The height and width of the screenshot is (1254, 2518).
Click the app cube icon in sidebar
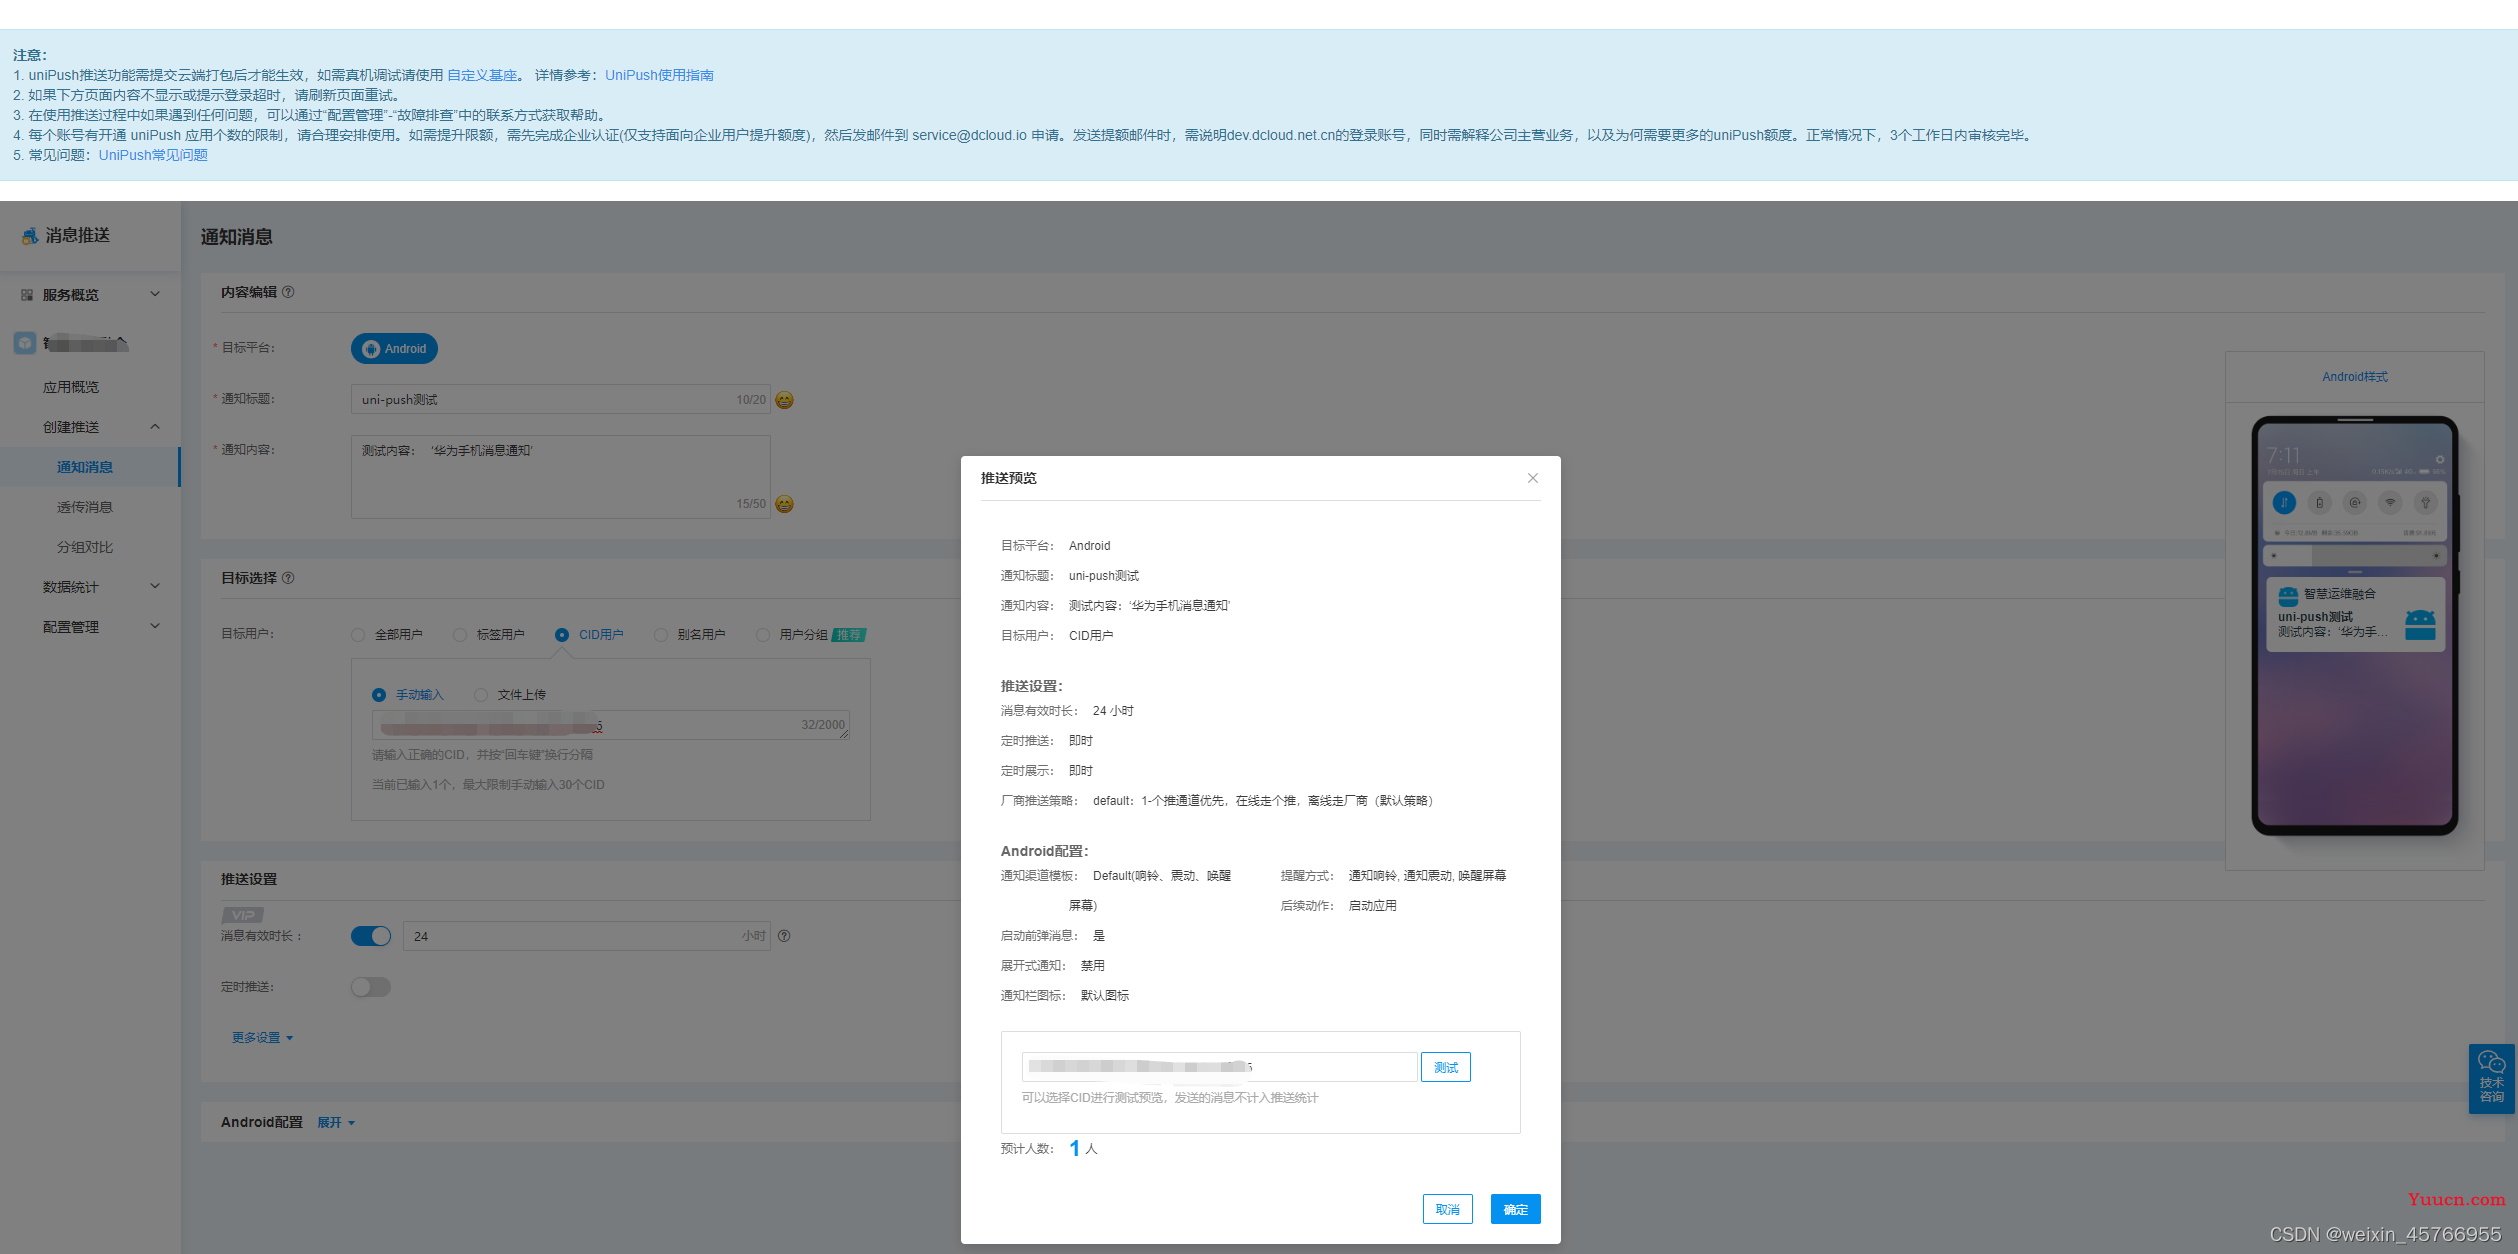click(25, 343)
